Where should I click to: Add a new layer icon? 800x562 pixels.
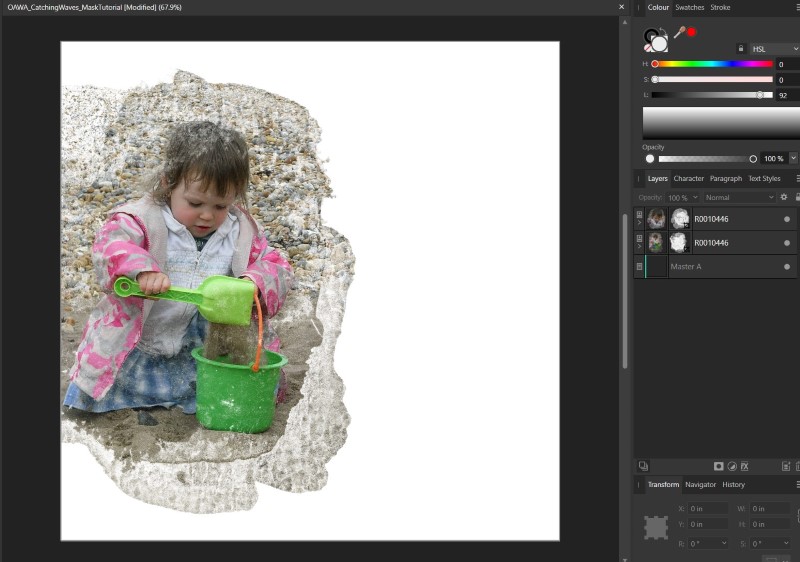[x=786, y=466]
